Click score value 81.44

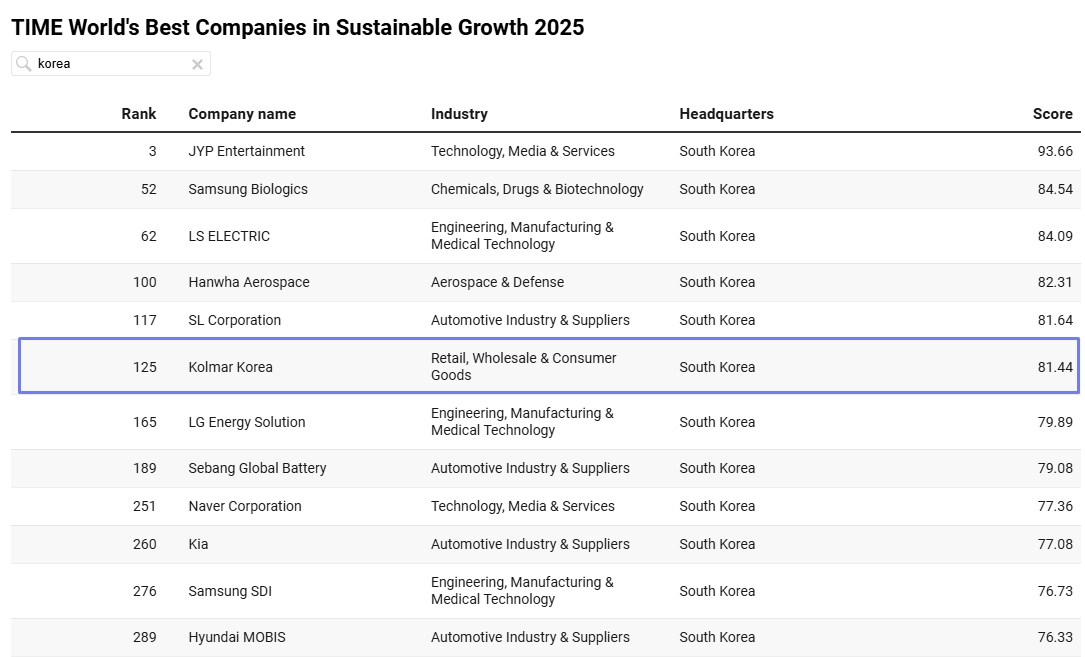[1055, 367]
